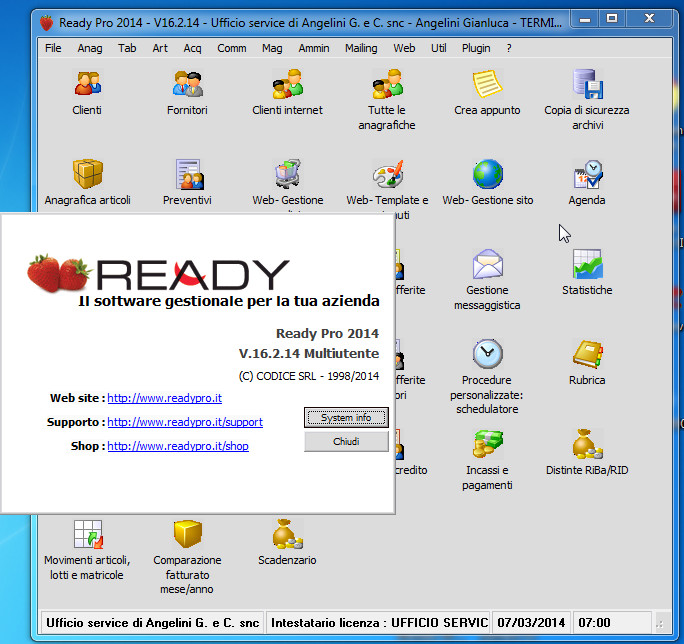Maximize the Ready Pro window
The width and height of the screenshot is (684, 644).
[x=612, y=18]
